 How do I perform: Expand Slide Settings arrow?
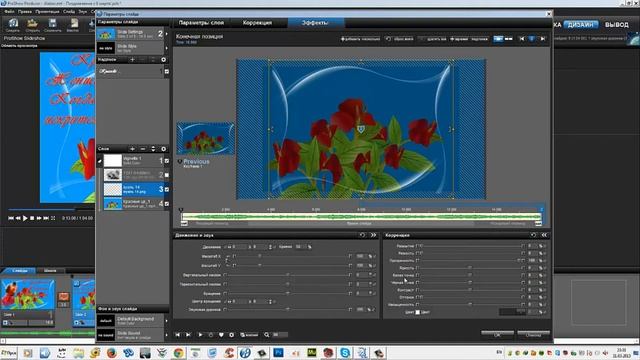click(x=167, y=34)
